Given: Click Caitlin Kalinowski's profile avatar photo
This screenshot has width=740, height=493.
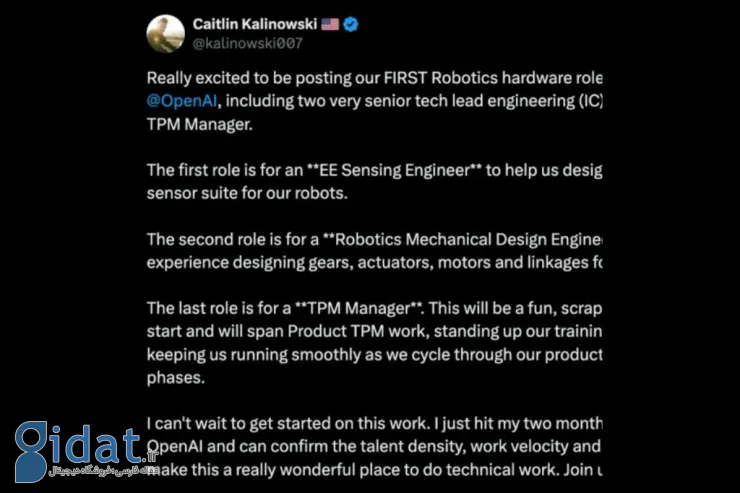Looking at the screenshot, I should point(165,34).
